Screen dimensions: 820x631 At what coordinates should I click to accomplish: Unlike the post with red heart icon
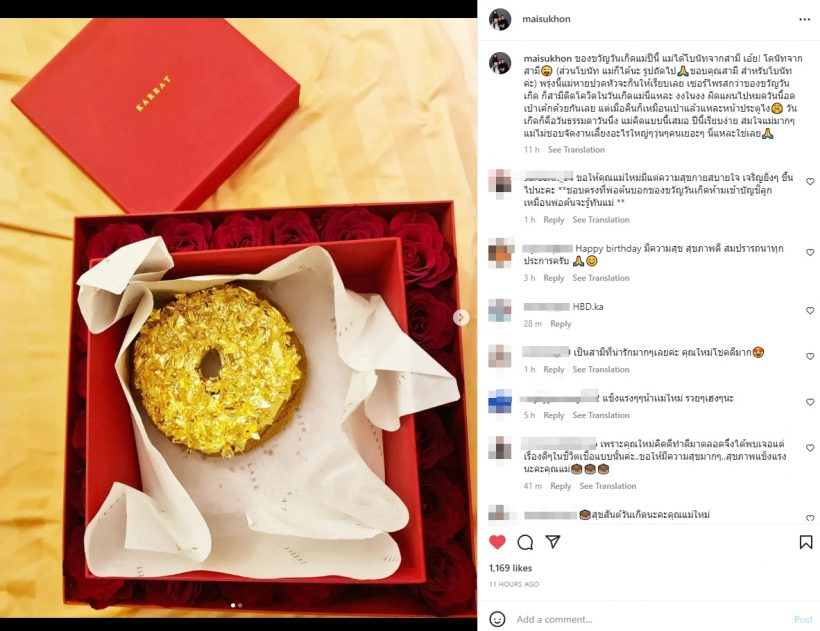[497, 542]
